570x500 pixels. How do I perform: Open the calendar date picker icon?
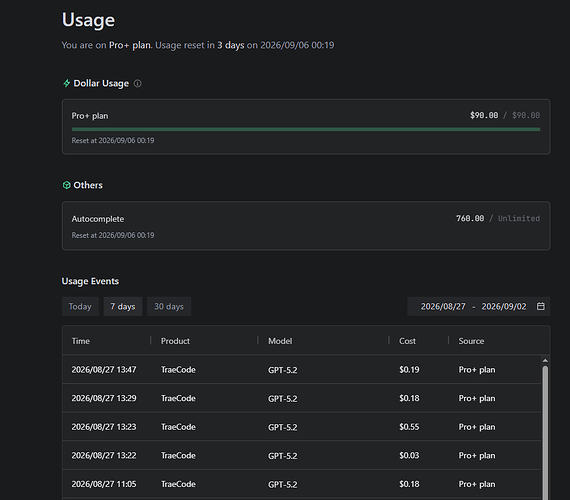coord(541,306)
